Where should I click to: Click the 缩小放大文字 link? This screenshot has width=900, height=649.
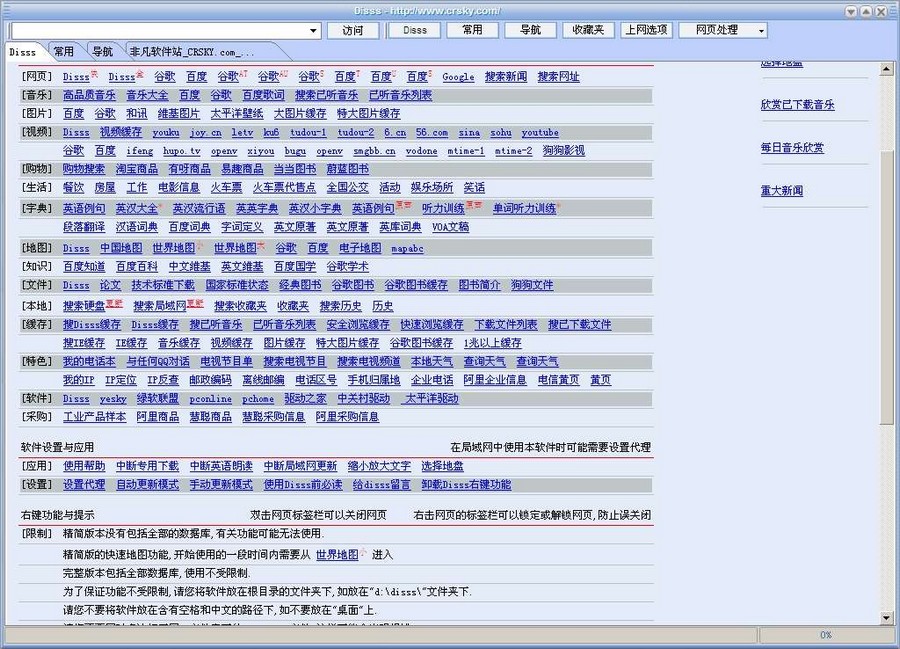(379, 467)
